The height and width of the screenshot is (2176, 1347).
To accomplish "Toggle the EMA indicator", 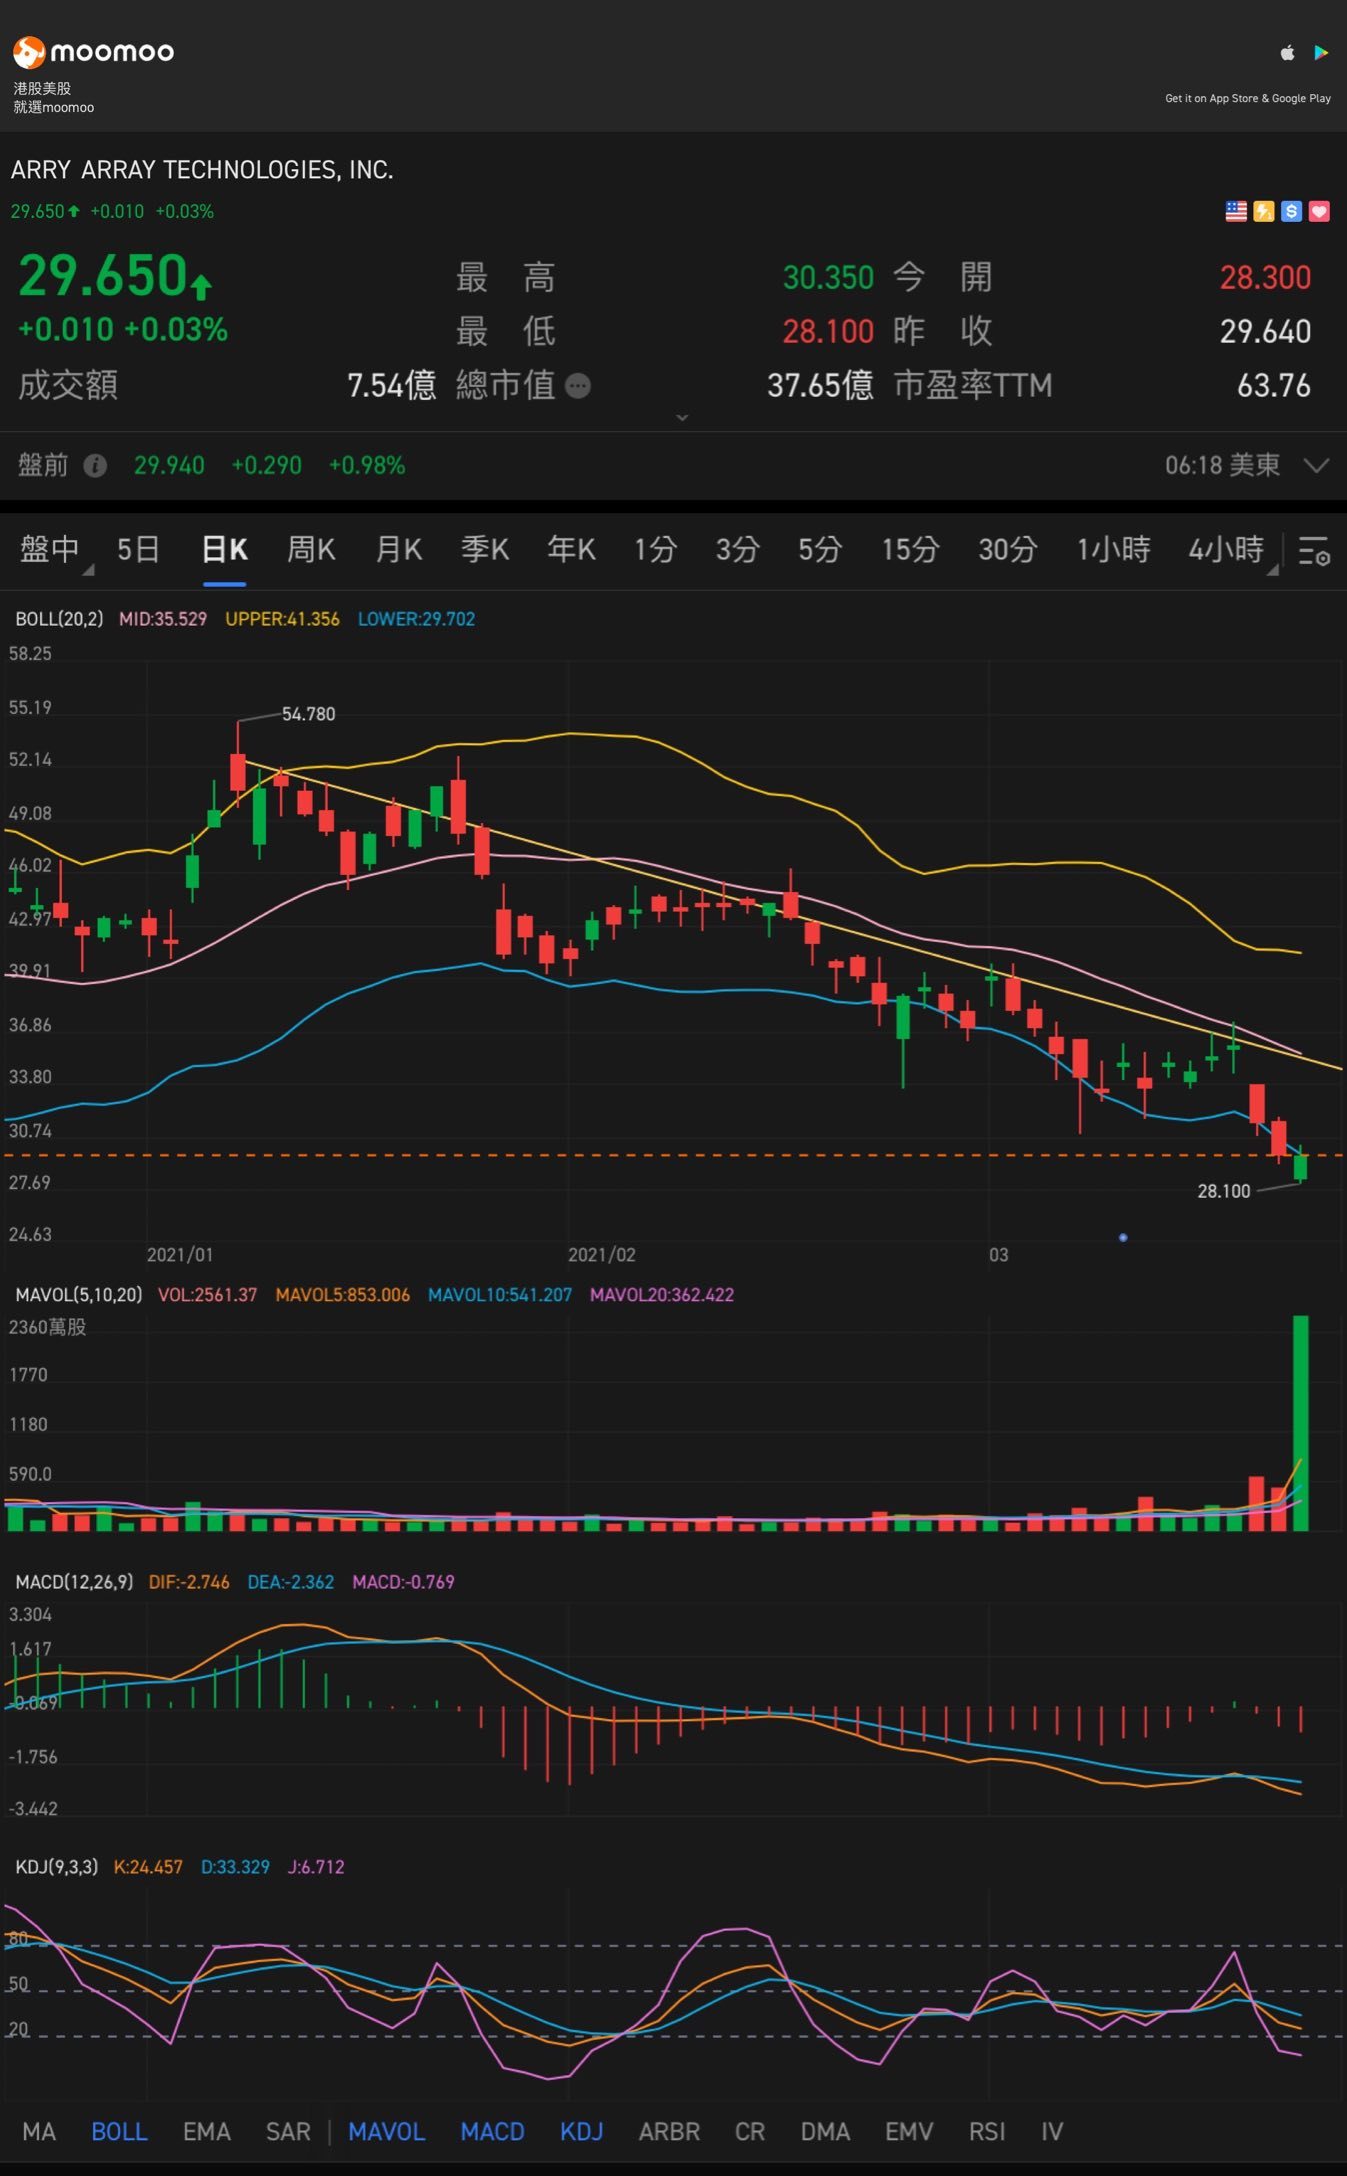I will (x=207, y=2131).
